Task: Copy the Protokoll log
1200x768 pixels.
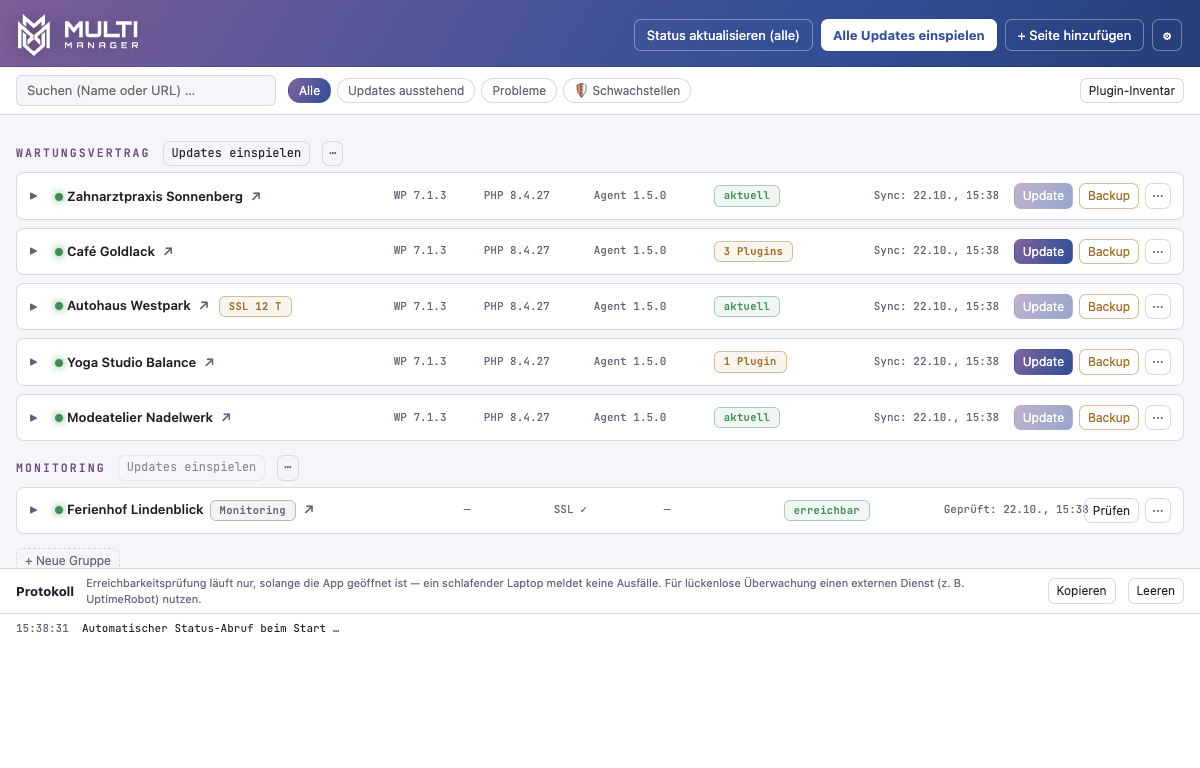Action: [x=1082, y=591]
